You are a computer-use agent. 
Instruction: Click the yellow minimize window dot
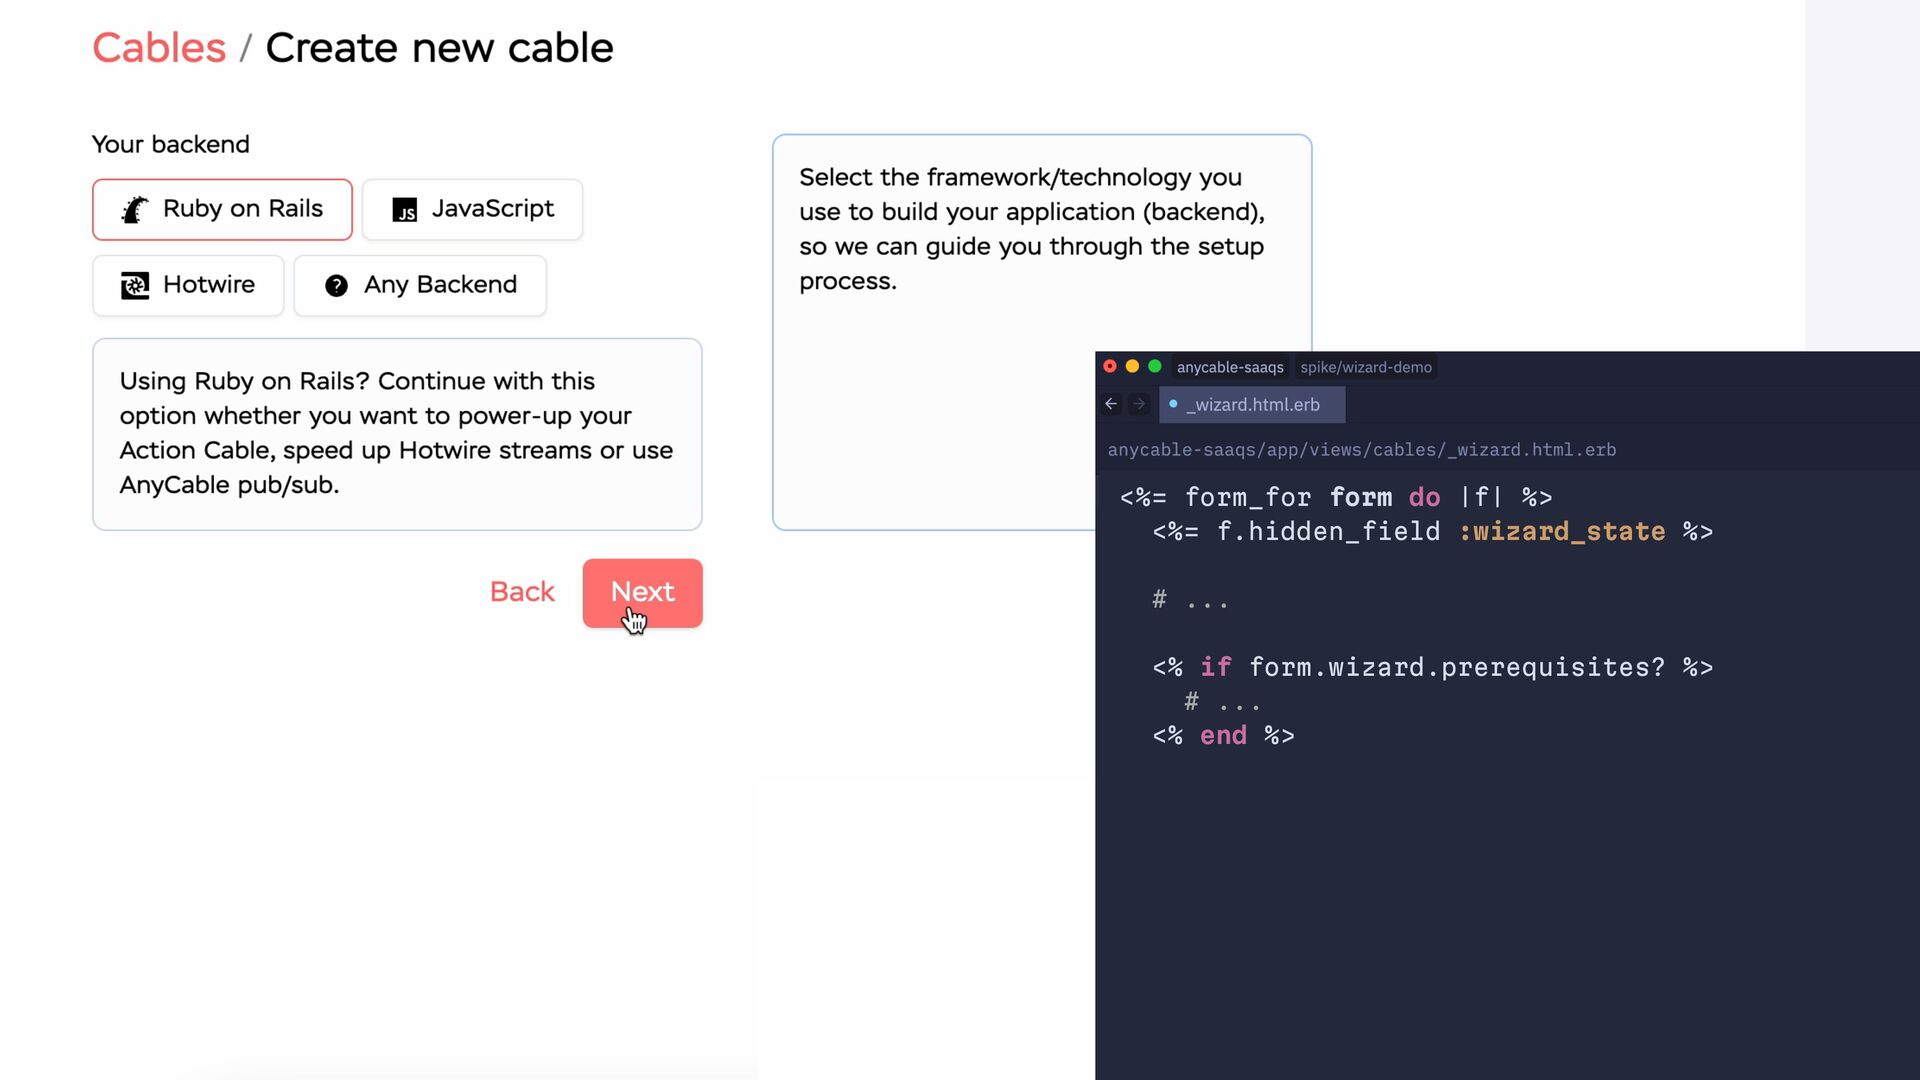point(1132,367)
